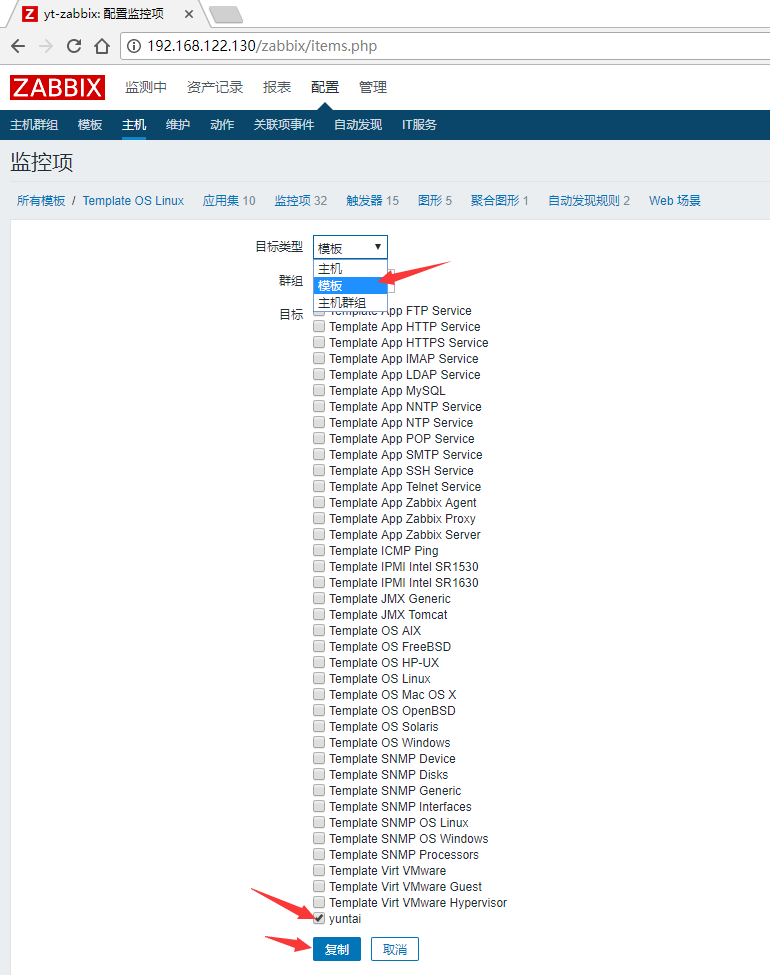
Task: Open the Web 场景 link
Action: (x=675, y=201)
